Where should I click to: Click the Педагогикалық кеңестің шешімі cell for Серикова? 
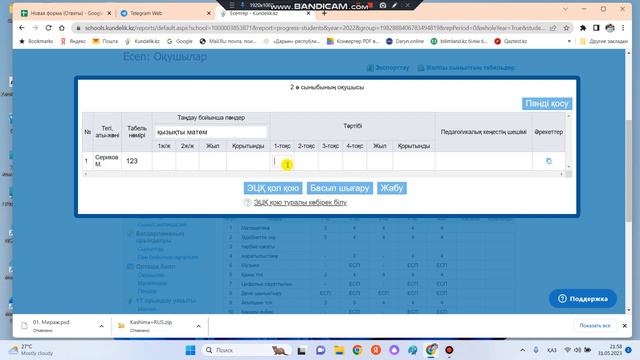click(x=483, y=161)
